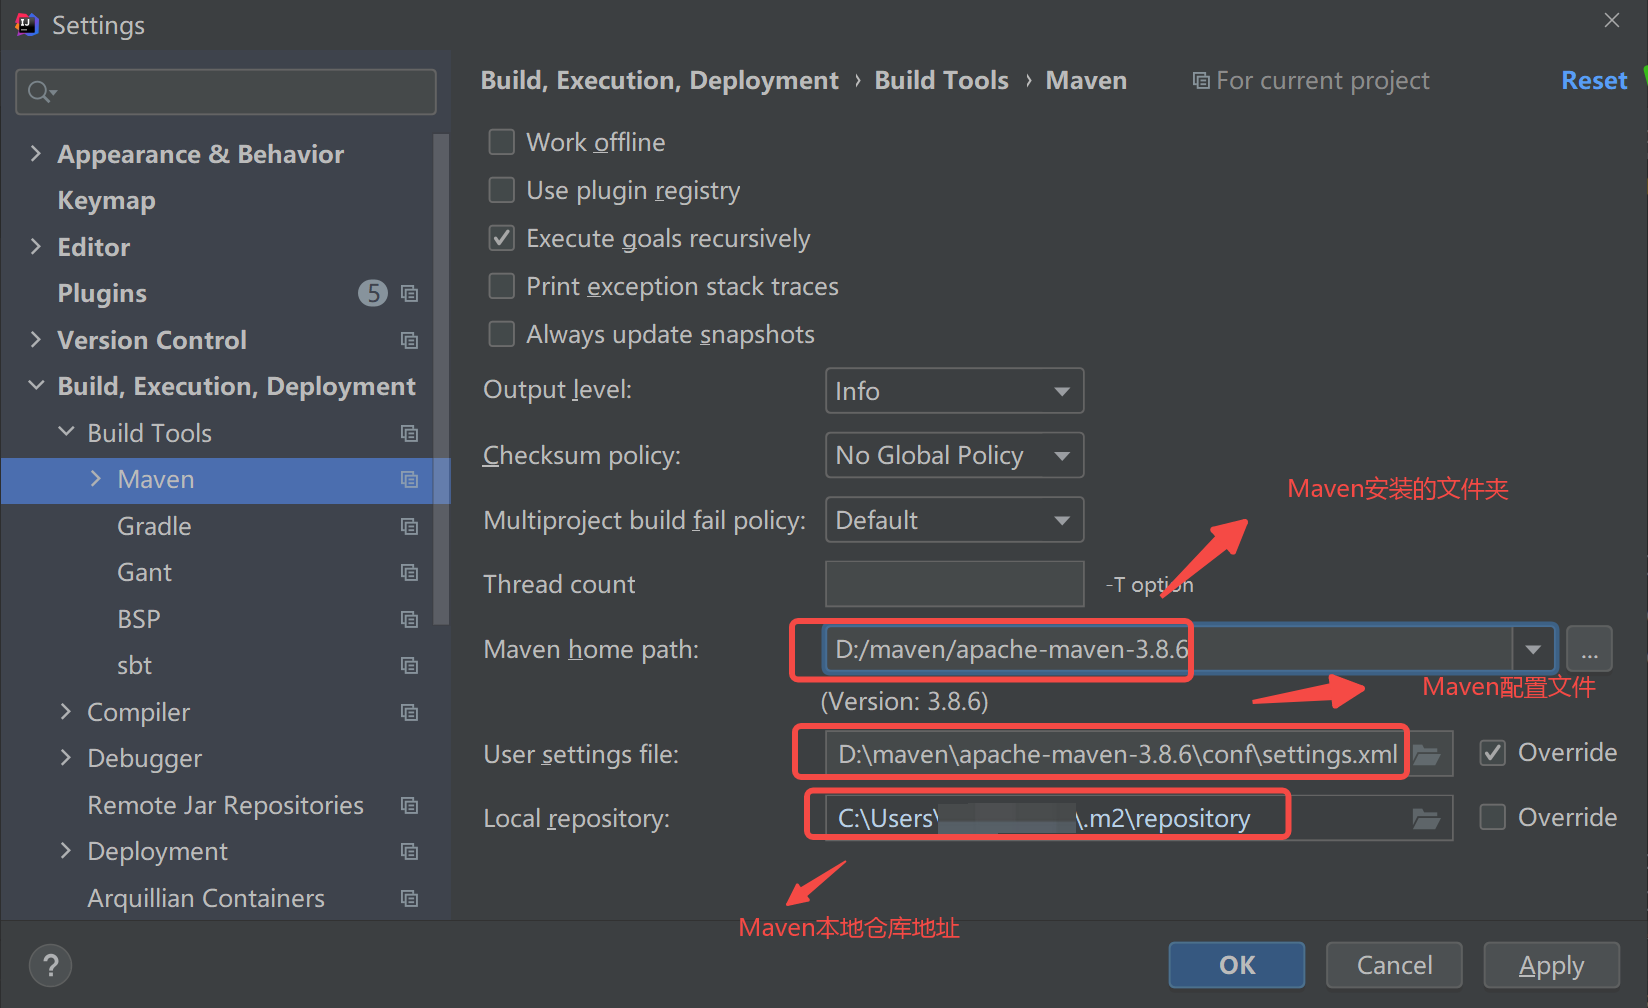Select sbt under Build Tools
Viewport: 1648px width, 1008px height.
[x=134, y=665]
